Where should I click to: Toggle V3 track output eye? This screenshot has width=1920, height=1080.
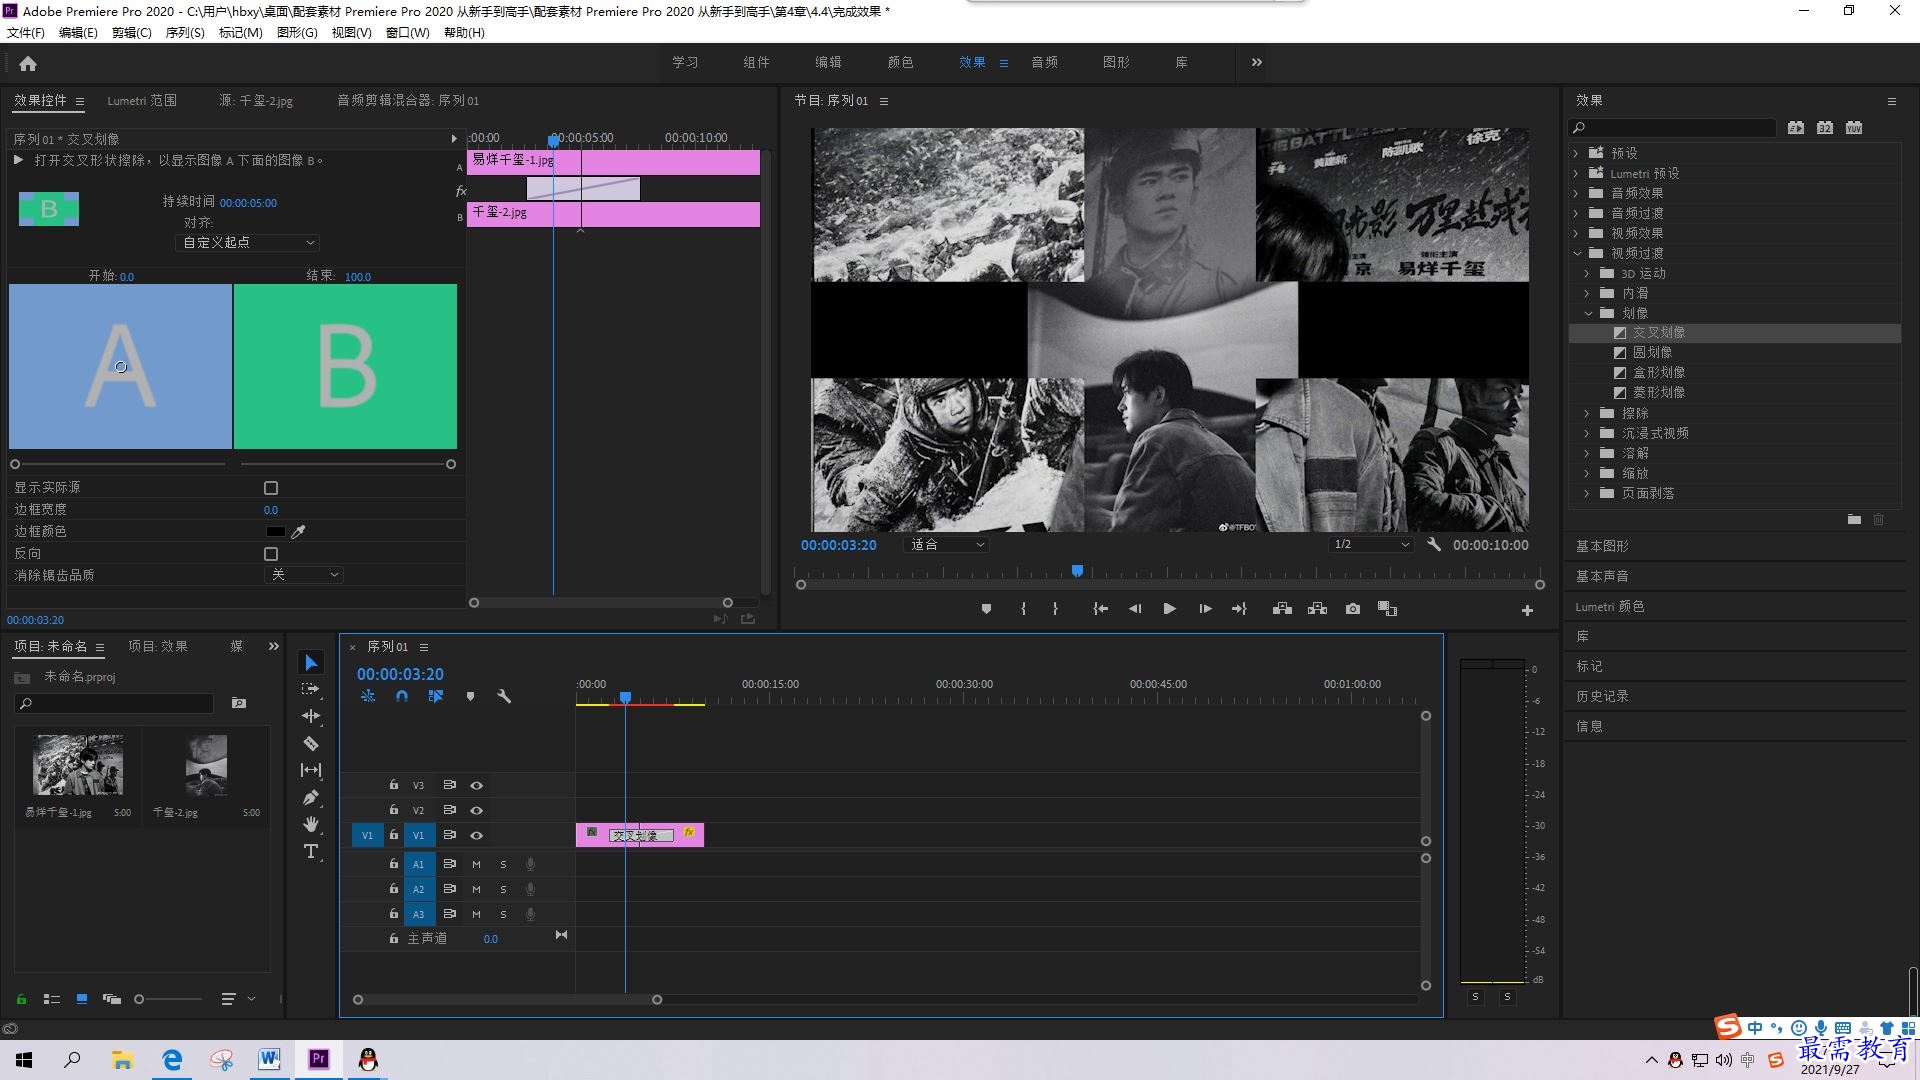pyautogui.click(x=477, y=786)
